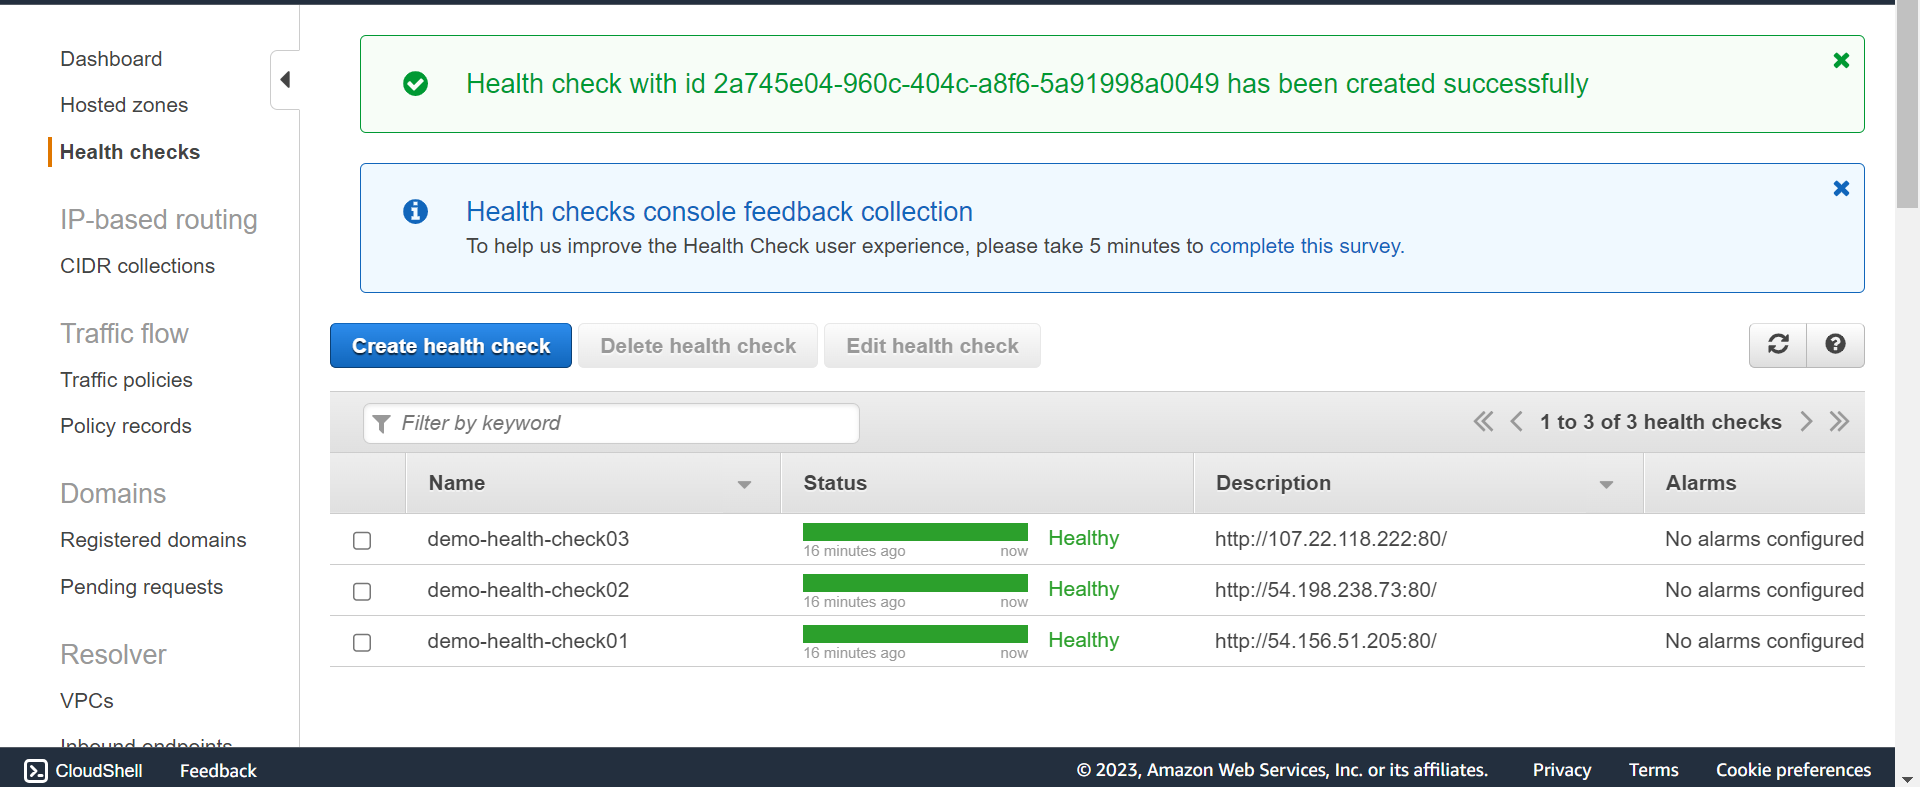
Task: Dismiss the green success notification
Action: tap(1841, 61)
